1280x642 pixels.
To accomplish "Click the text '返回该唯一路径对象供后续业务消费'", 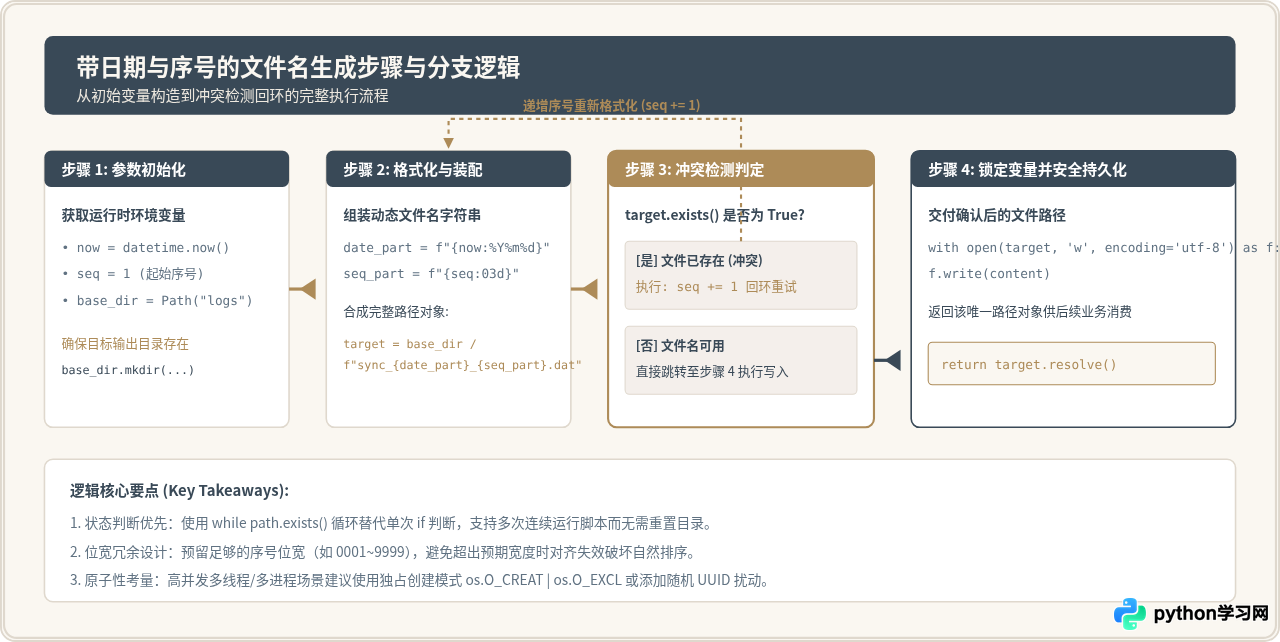I will coord(1030,311).
